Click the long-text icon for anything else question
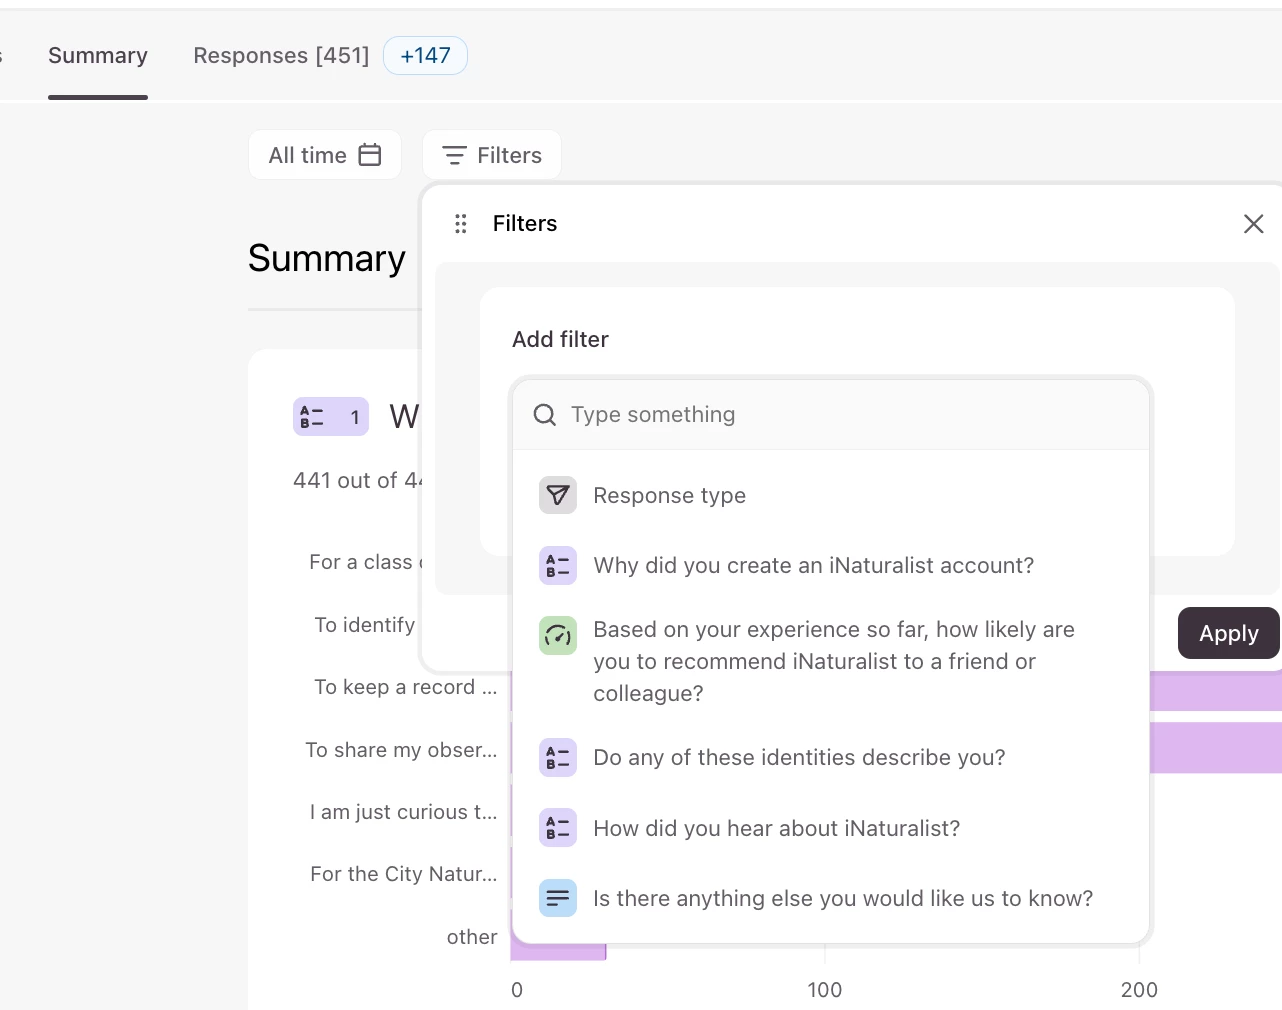Image resolution: width=1282 pixels, height=1010 pixels. click(x=558, y=898)
